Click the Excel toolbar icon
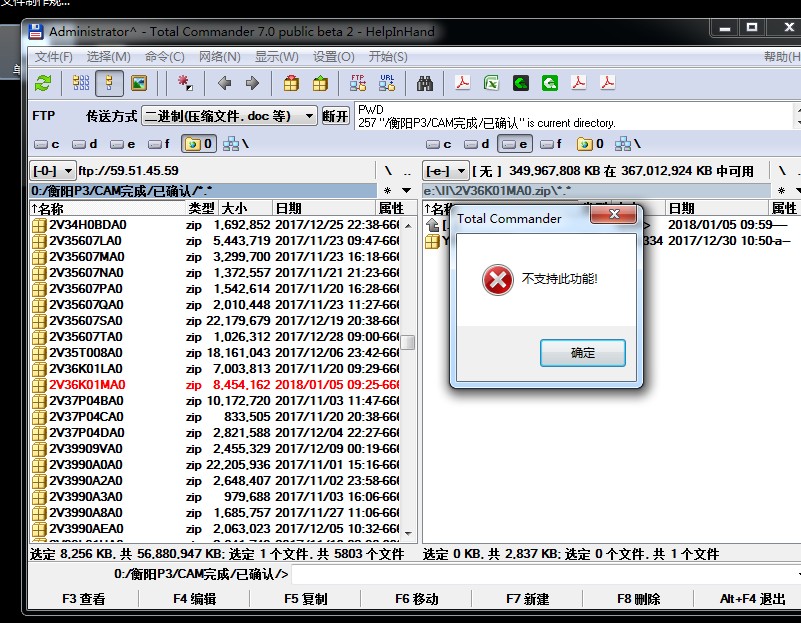This screenshot has height=623, width=801. coord(491,83)
